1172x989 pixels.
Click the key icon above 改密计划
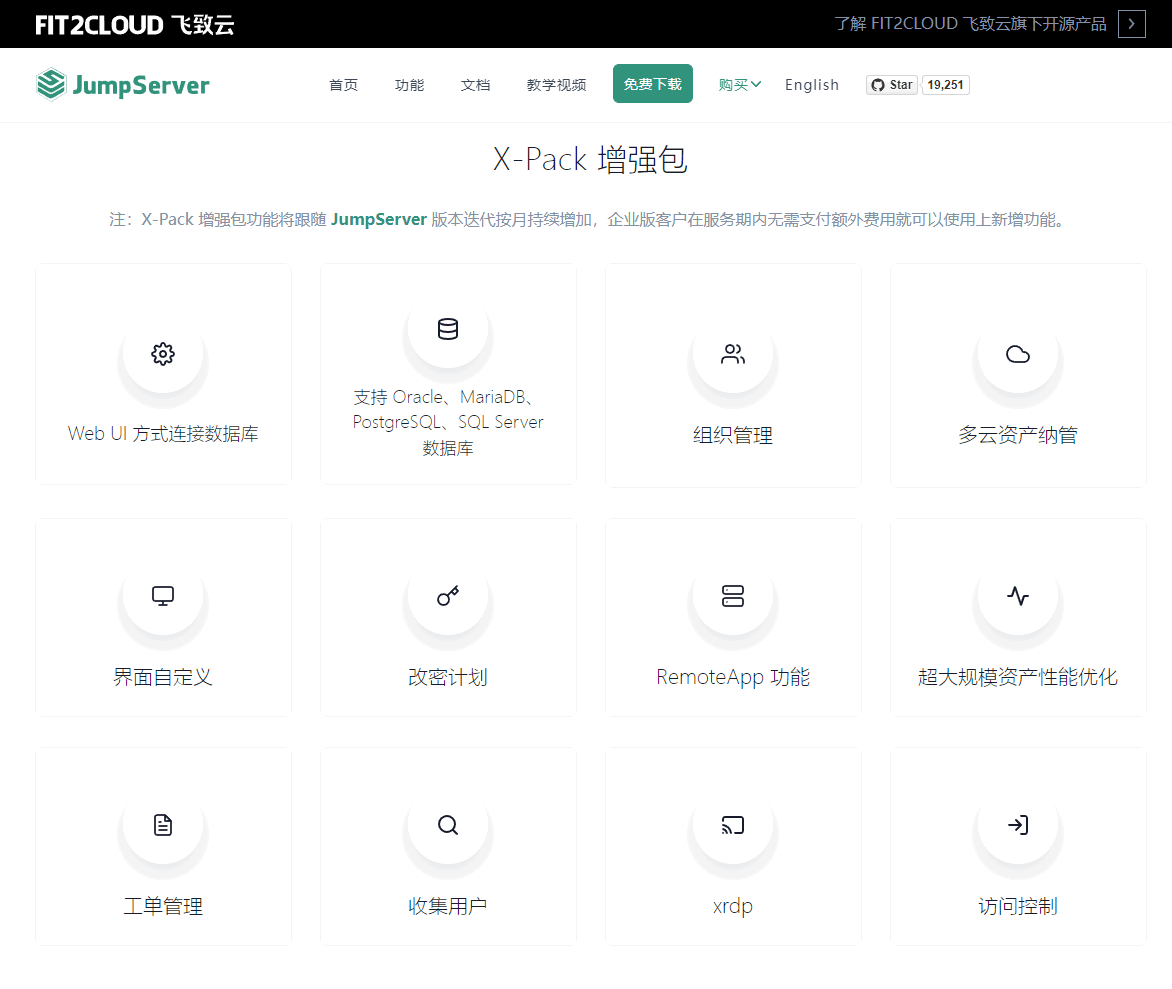pos(448,596)
